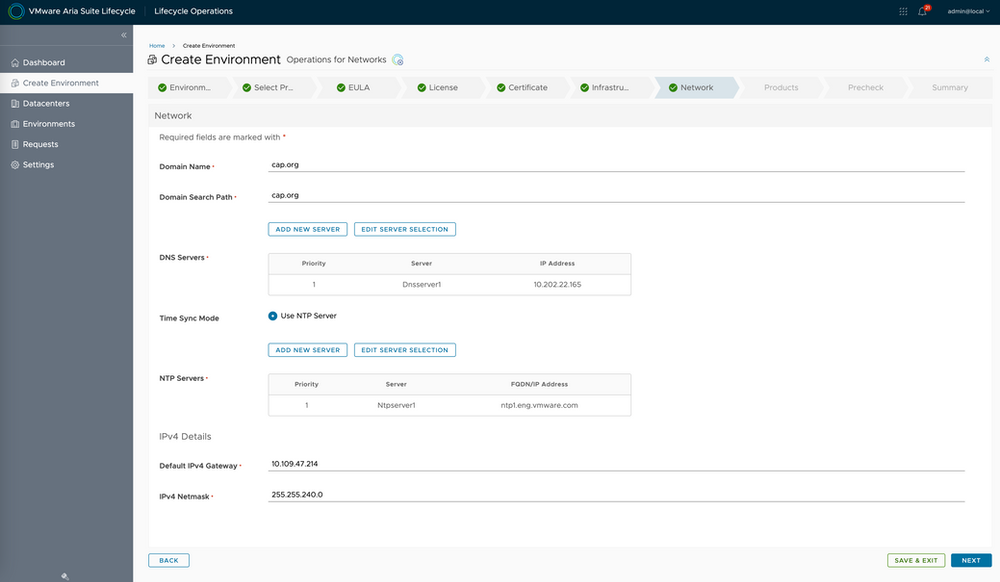Click the License step green checkmark icon

[422, 87]
